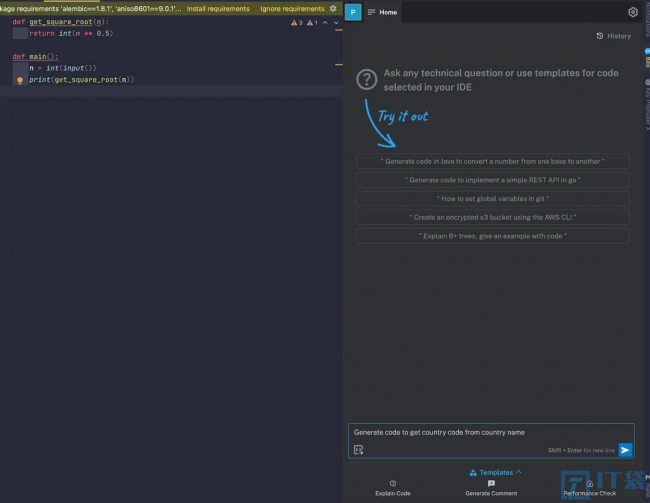Open requirements banner gear settings
The width and height of the screenshot is (650, 503).
coord(333,8)
